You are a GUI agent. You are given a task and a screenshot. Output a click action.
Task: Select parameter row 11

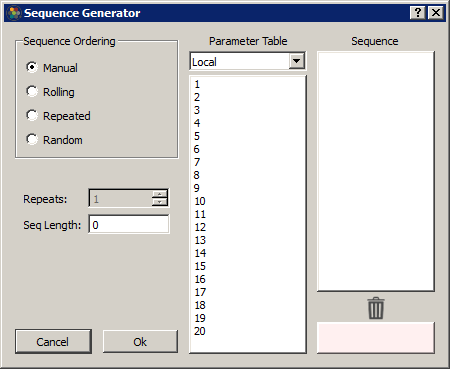tap(247, 214)
